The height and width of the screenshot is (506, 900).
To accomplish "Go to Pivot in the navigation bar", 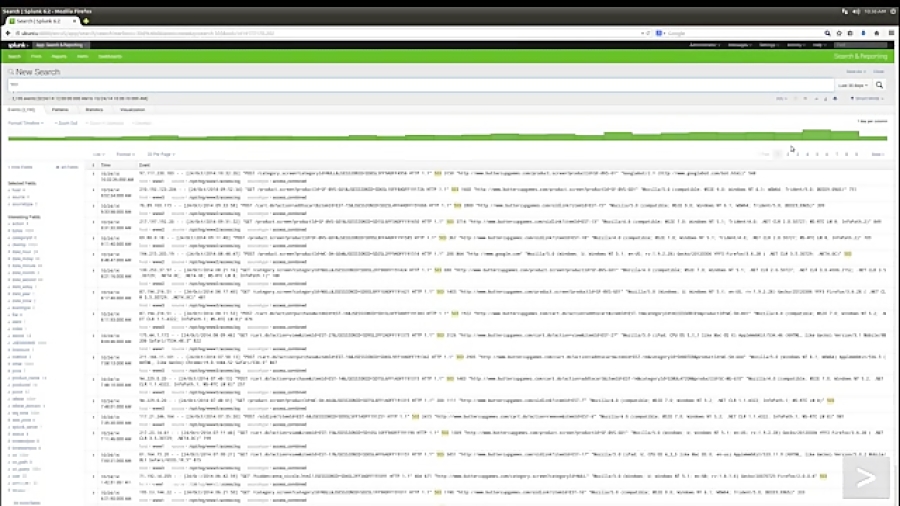I will point(36,56).
